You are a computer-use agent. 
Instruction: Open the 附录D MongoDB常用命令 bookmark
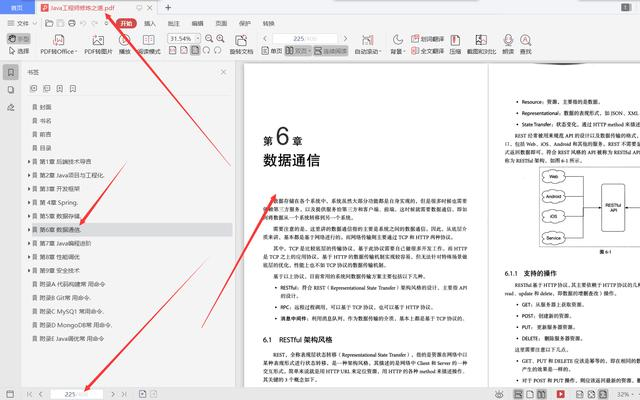coord(76,325)
